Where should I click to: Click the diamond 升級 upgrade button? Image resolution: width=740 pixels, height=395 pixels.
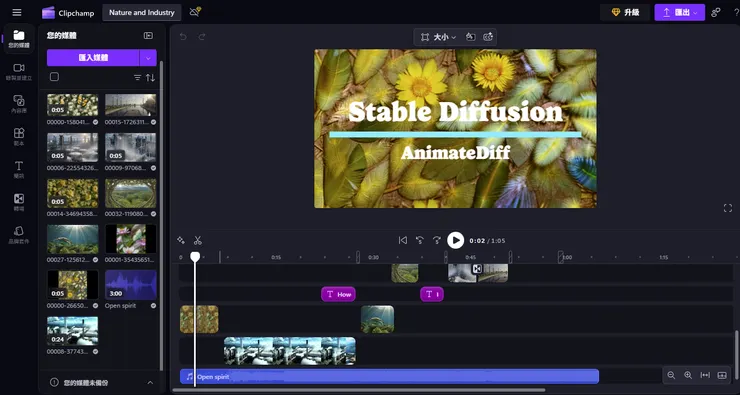click(x=625, y=13)
